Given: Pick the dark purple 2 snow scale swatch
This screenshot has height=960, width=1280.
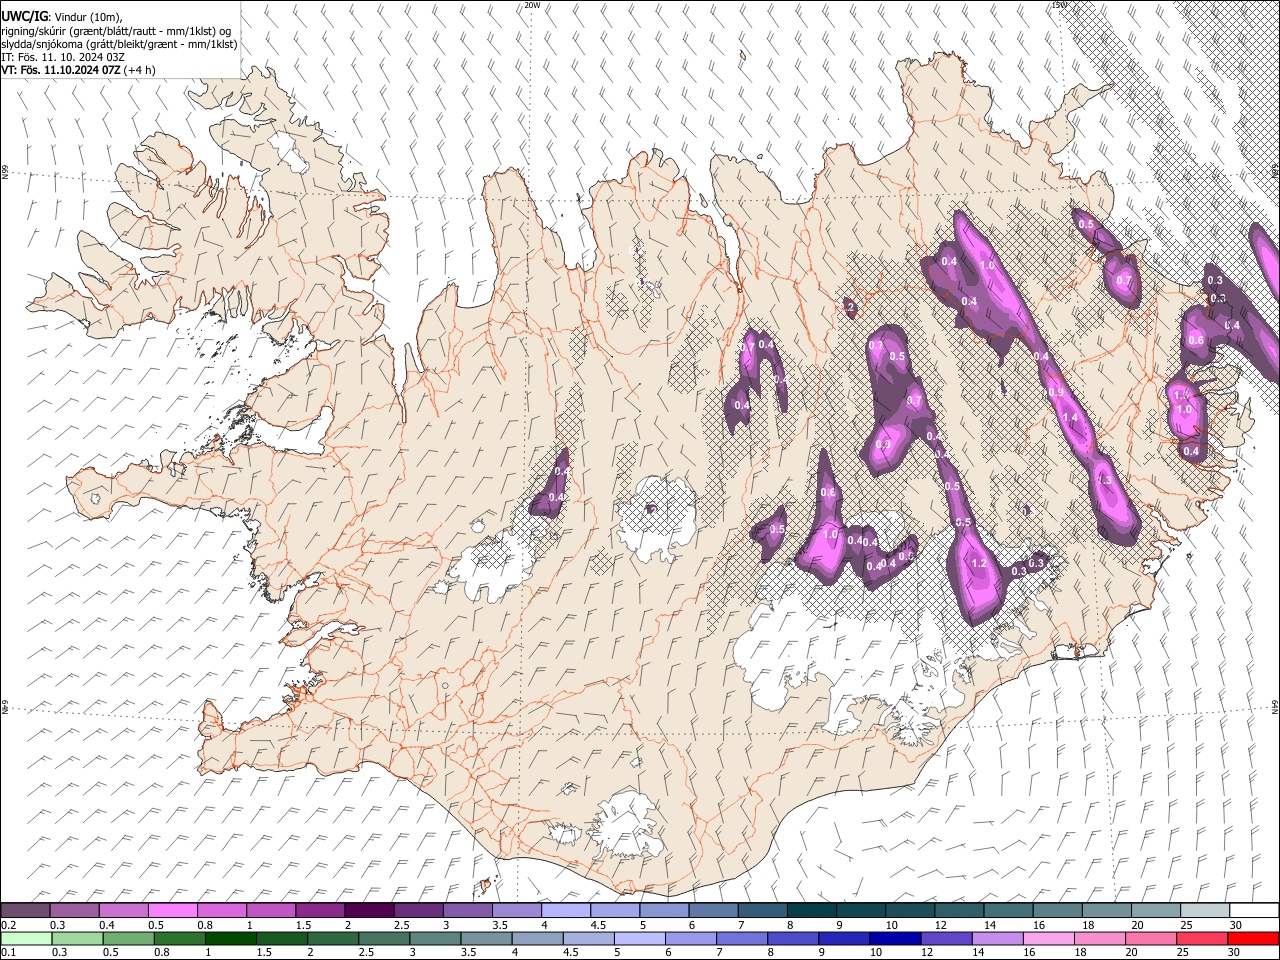Looking at the screenshot, I should click(x=369, y=911).
